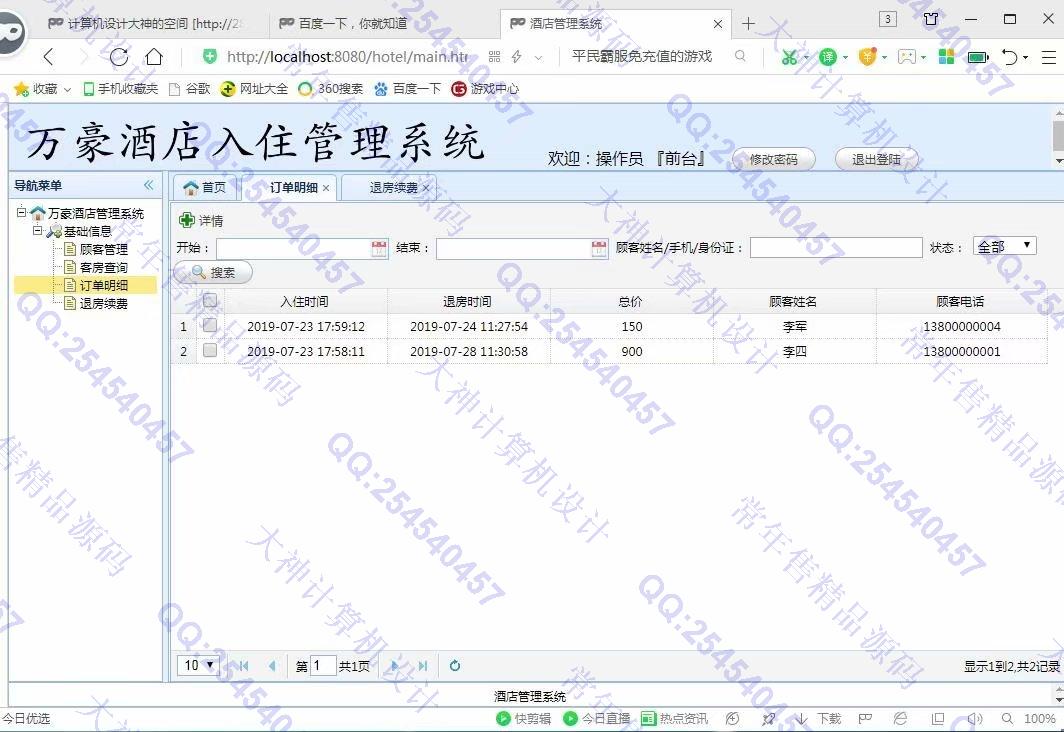Close the 订单明细 tab
This screenshot has width=1064, height=732.
[326, 189]
